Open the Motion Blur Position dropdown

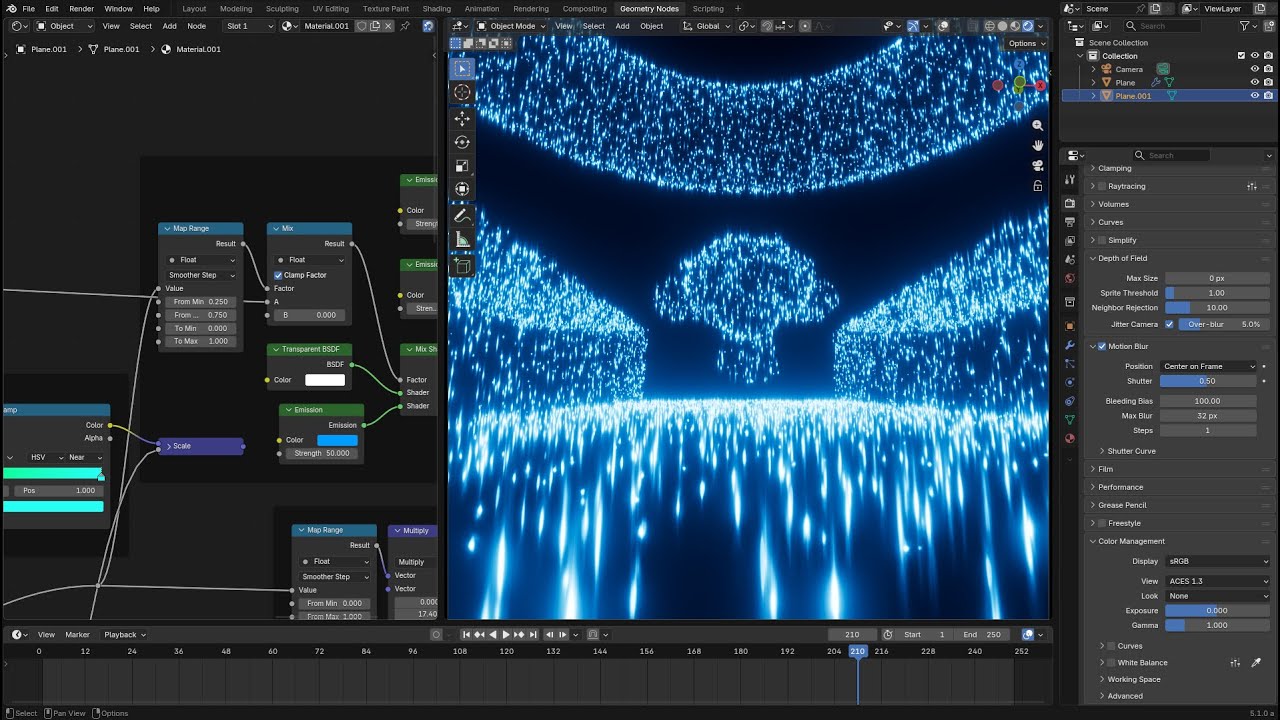pos(1208,366)
